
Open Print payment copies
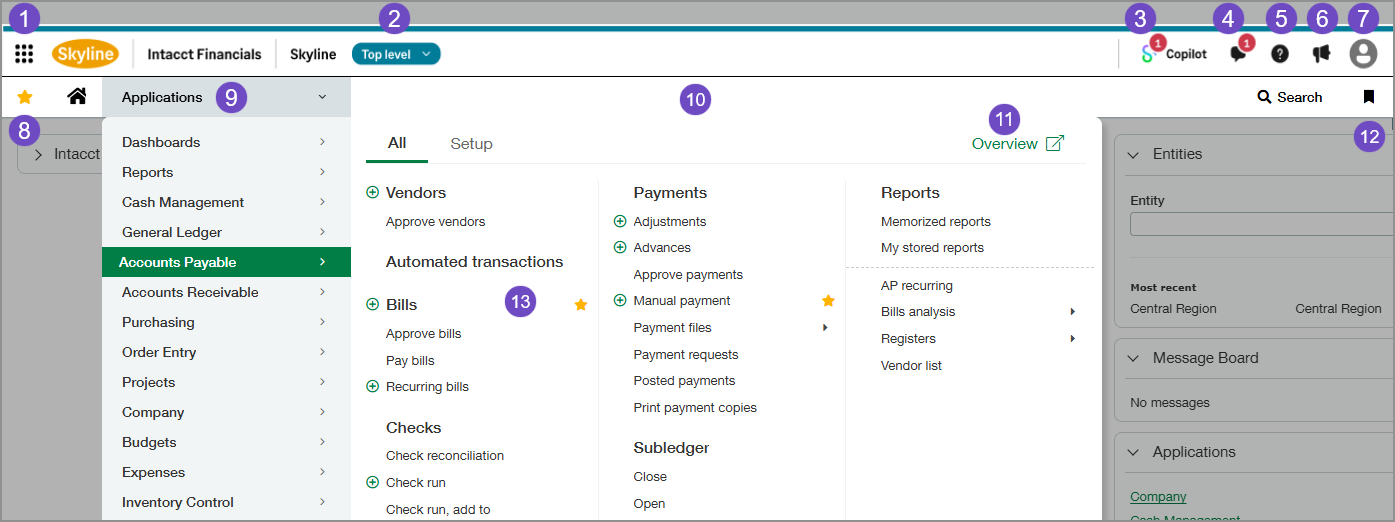695,408
